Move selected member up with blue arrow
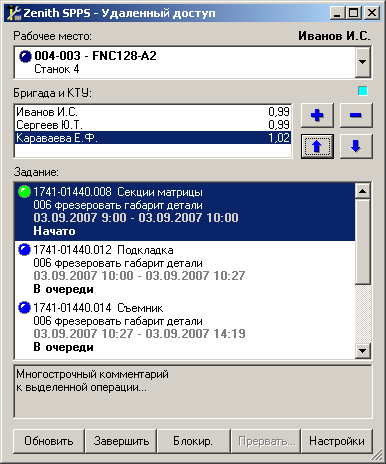386x464 pixels. point(317,146)
